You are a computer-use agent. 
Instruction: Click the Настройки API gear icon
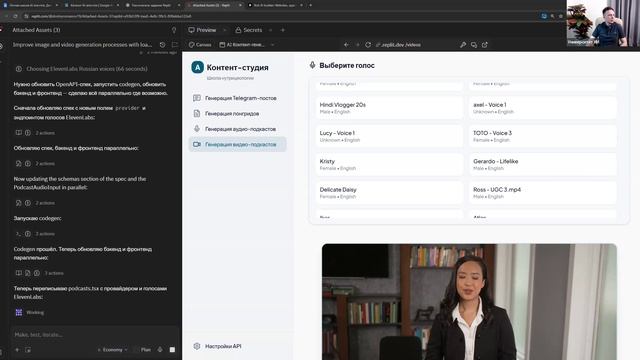pyautogui.click(x=197, y=346)
